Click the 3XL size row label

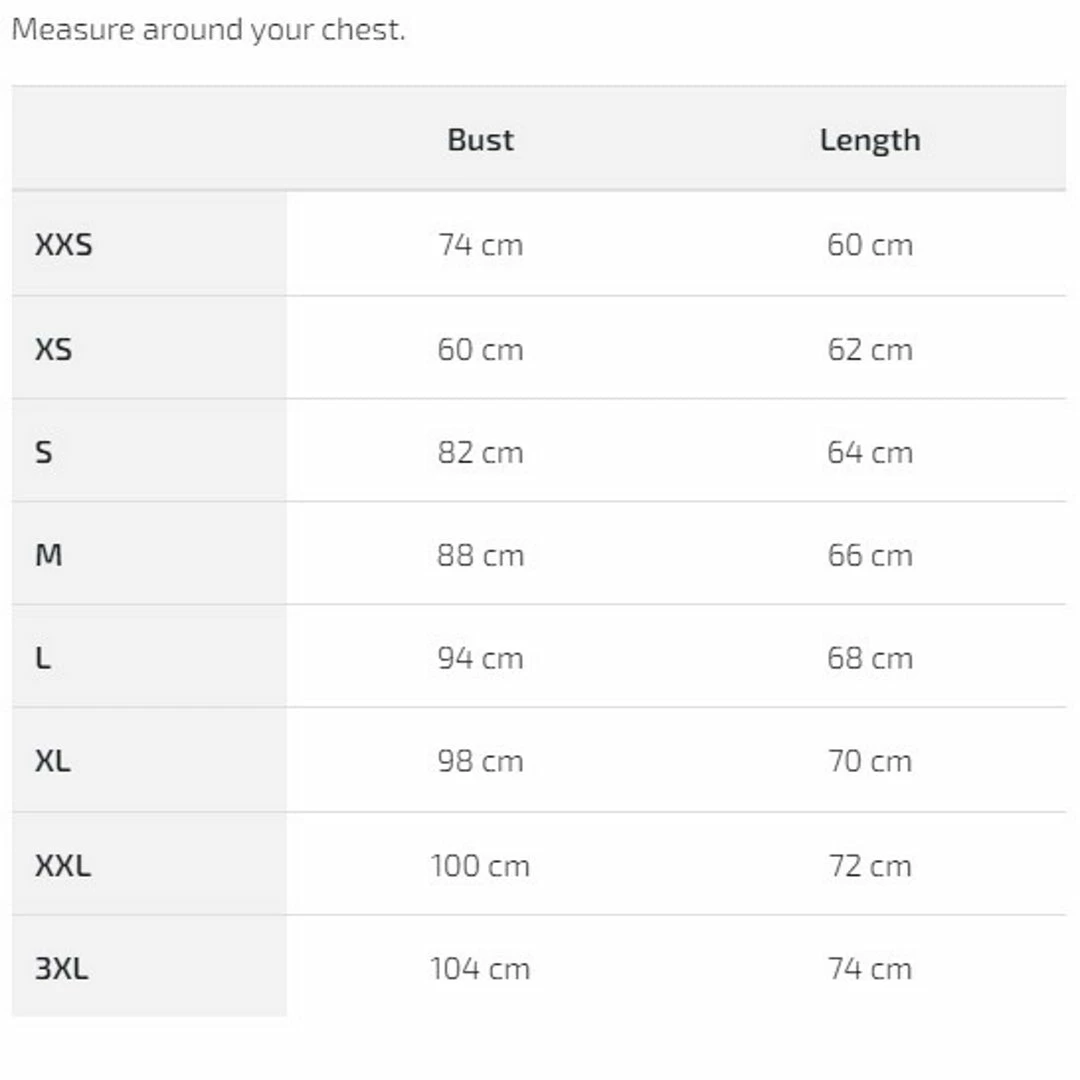(x=62, y=968)
